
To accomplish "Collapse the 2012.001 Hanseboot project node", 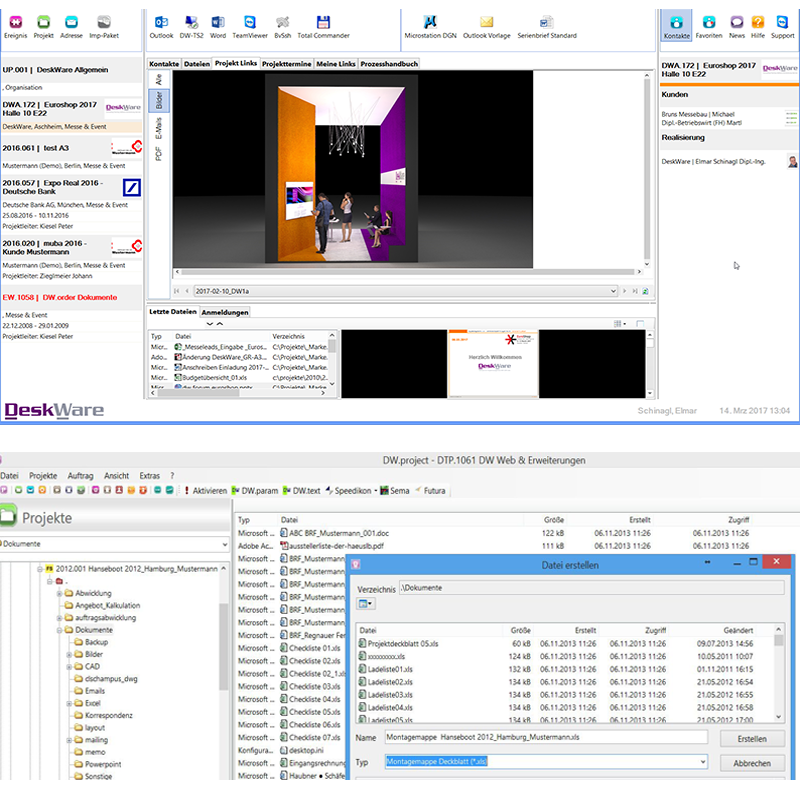I will 39,569.
